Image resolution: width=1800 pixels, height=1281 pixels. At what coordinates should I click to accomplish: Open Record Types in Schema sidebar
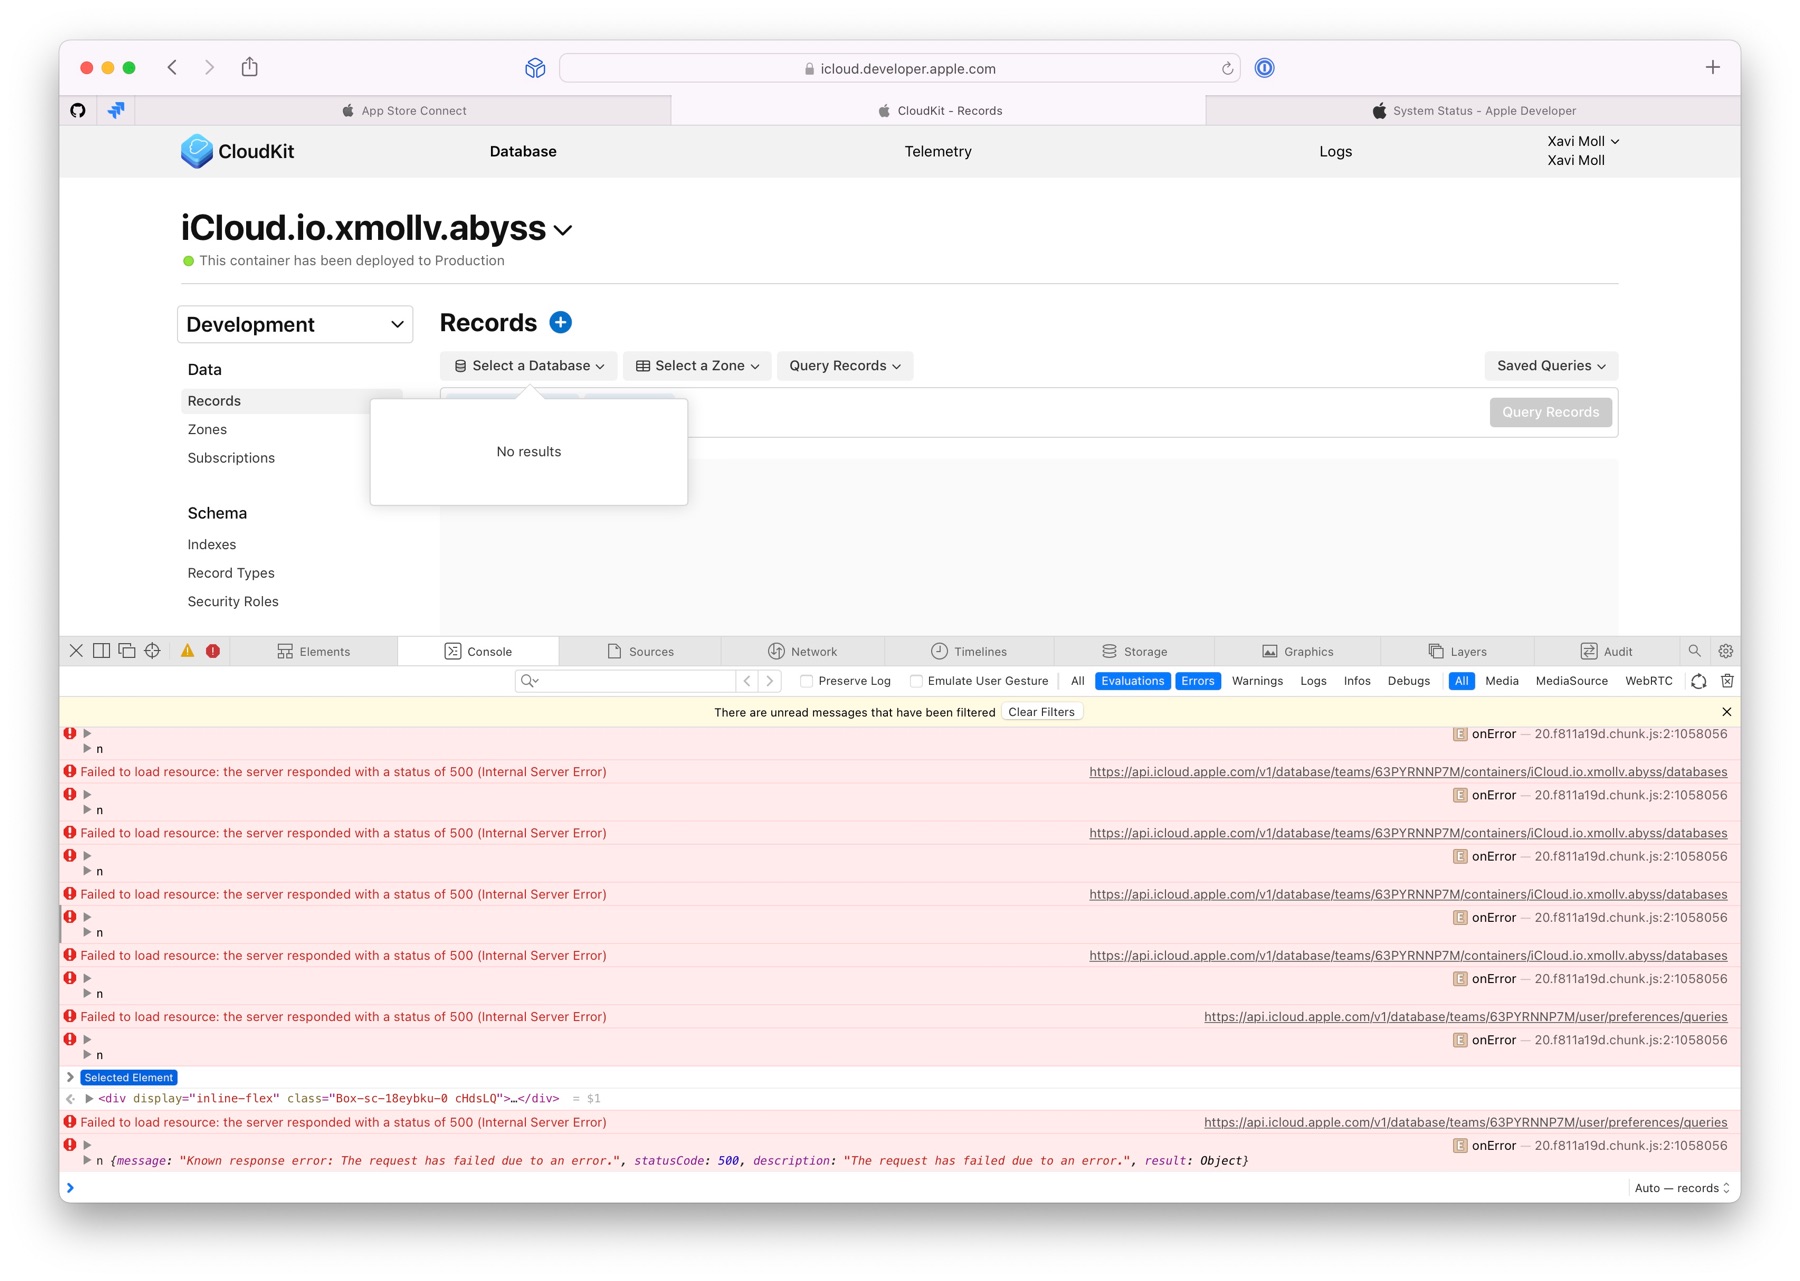pos(231,573)
